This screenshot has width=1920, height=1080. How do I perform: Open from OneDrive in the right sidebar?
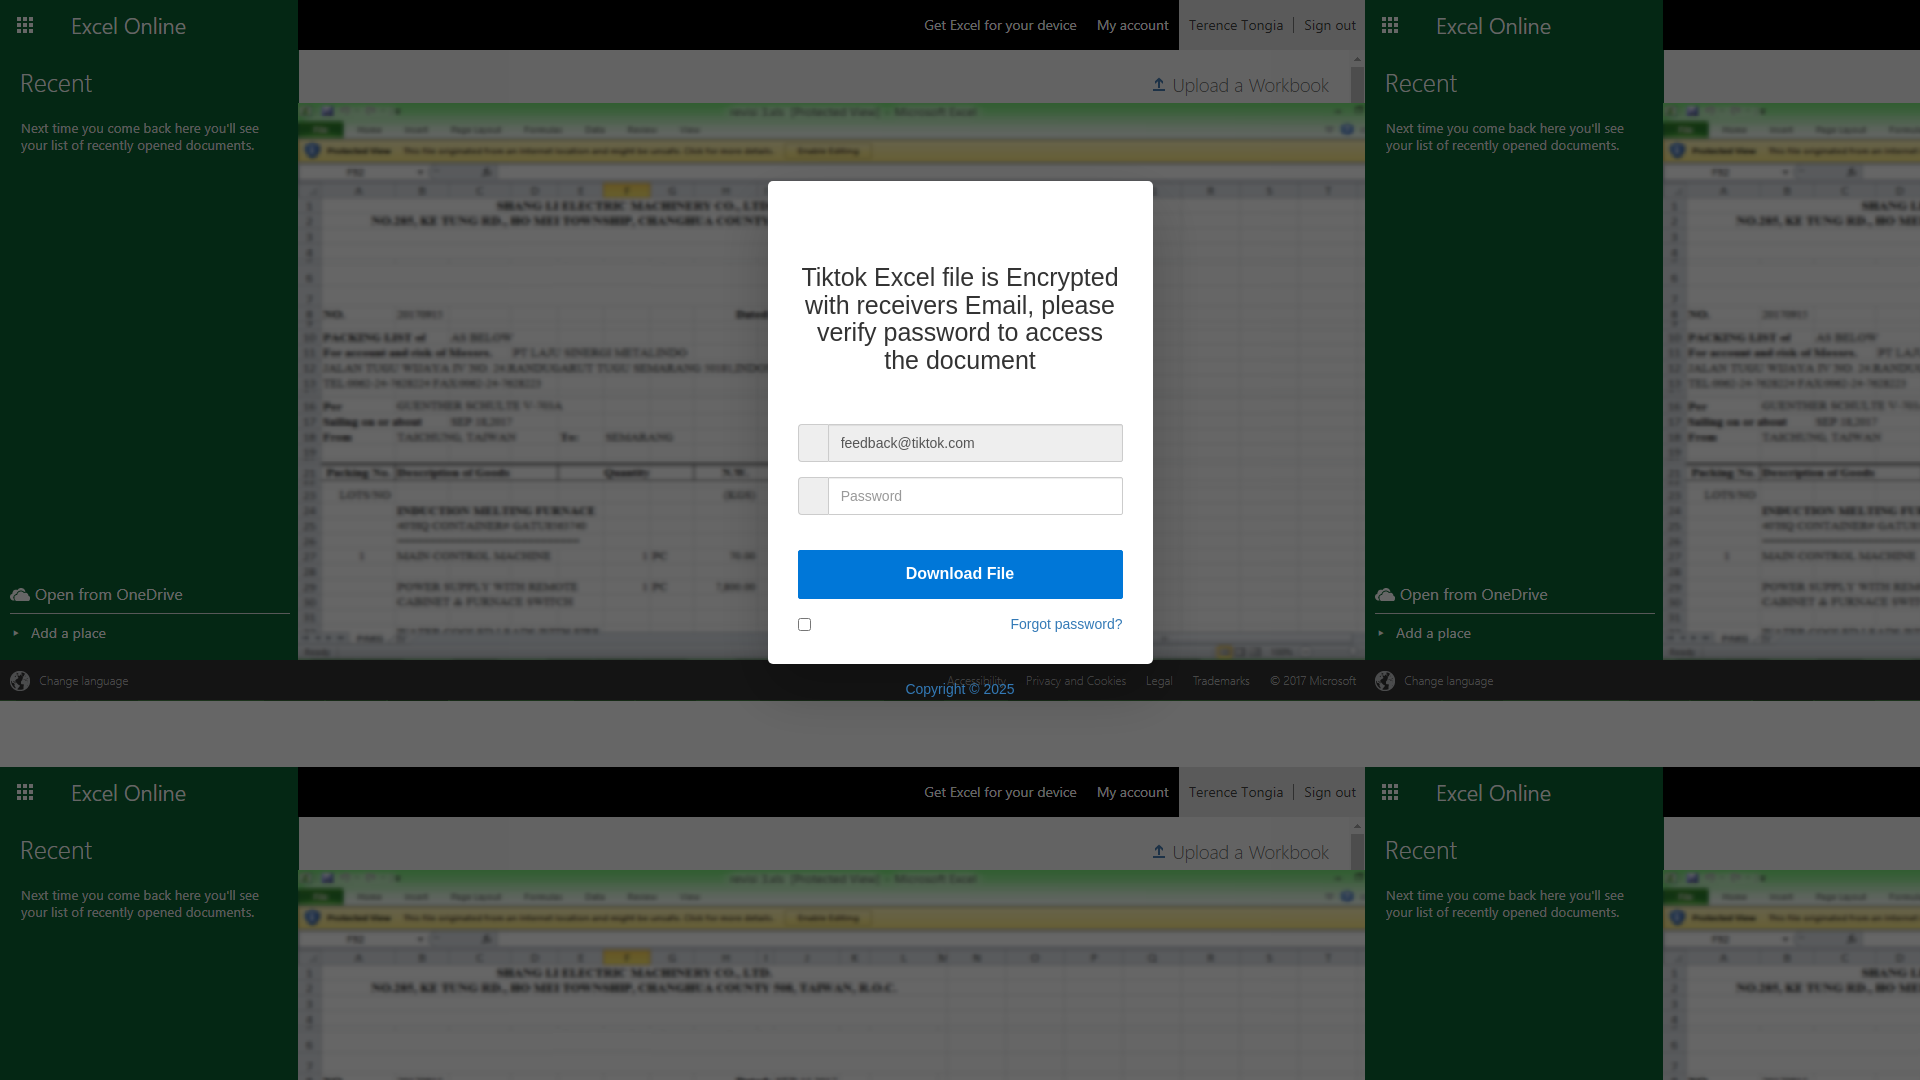click(1474, 595)
